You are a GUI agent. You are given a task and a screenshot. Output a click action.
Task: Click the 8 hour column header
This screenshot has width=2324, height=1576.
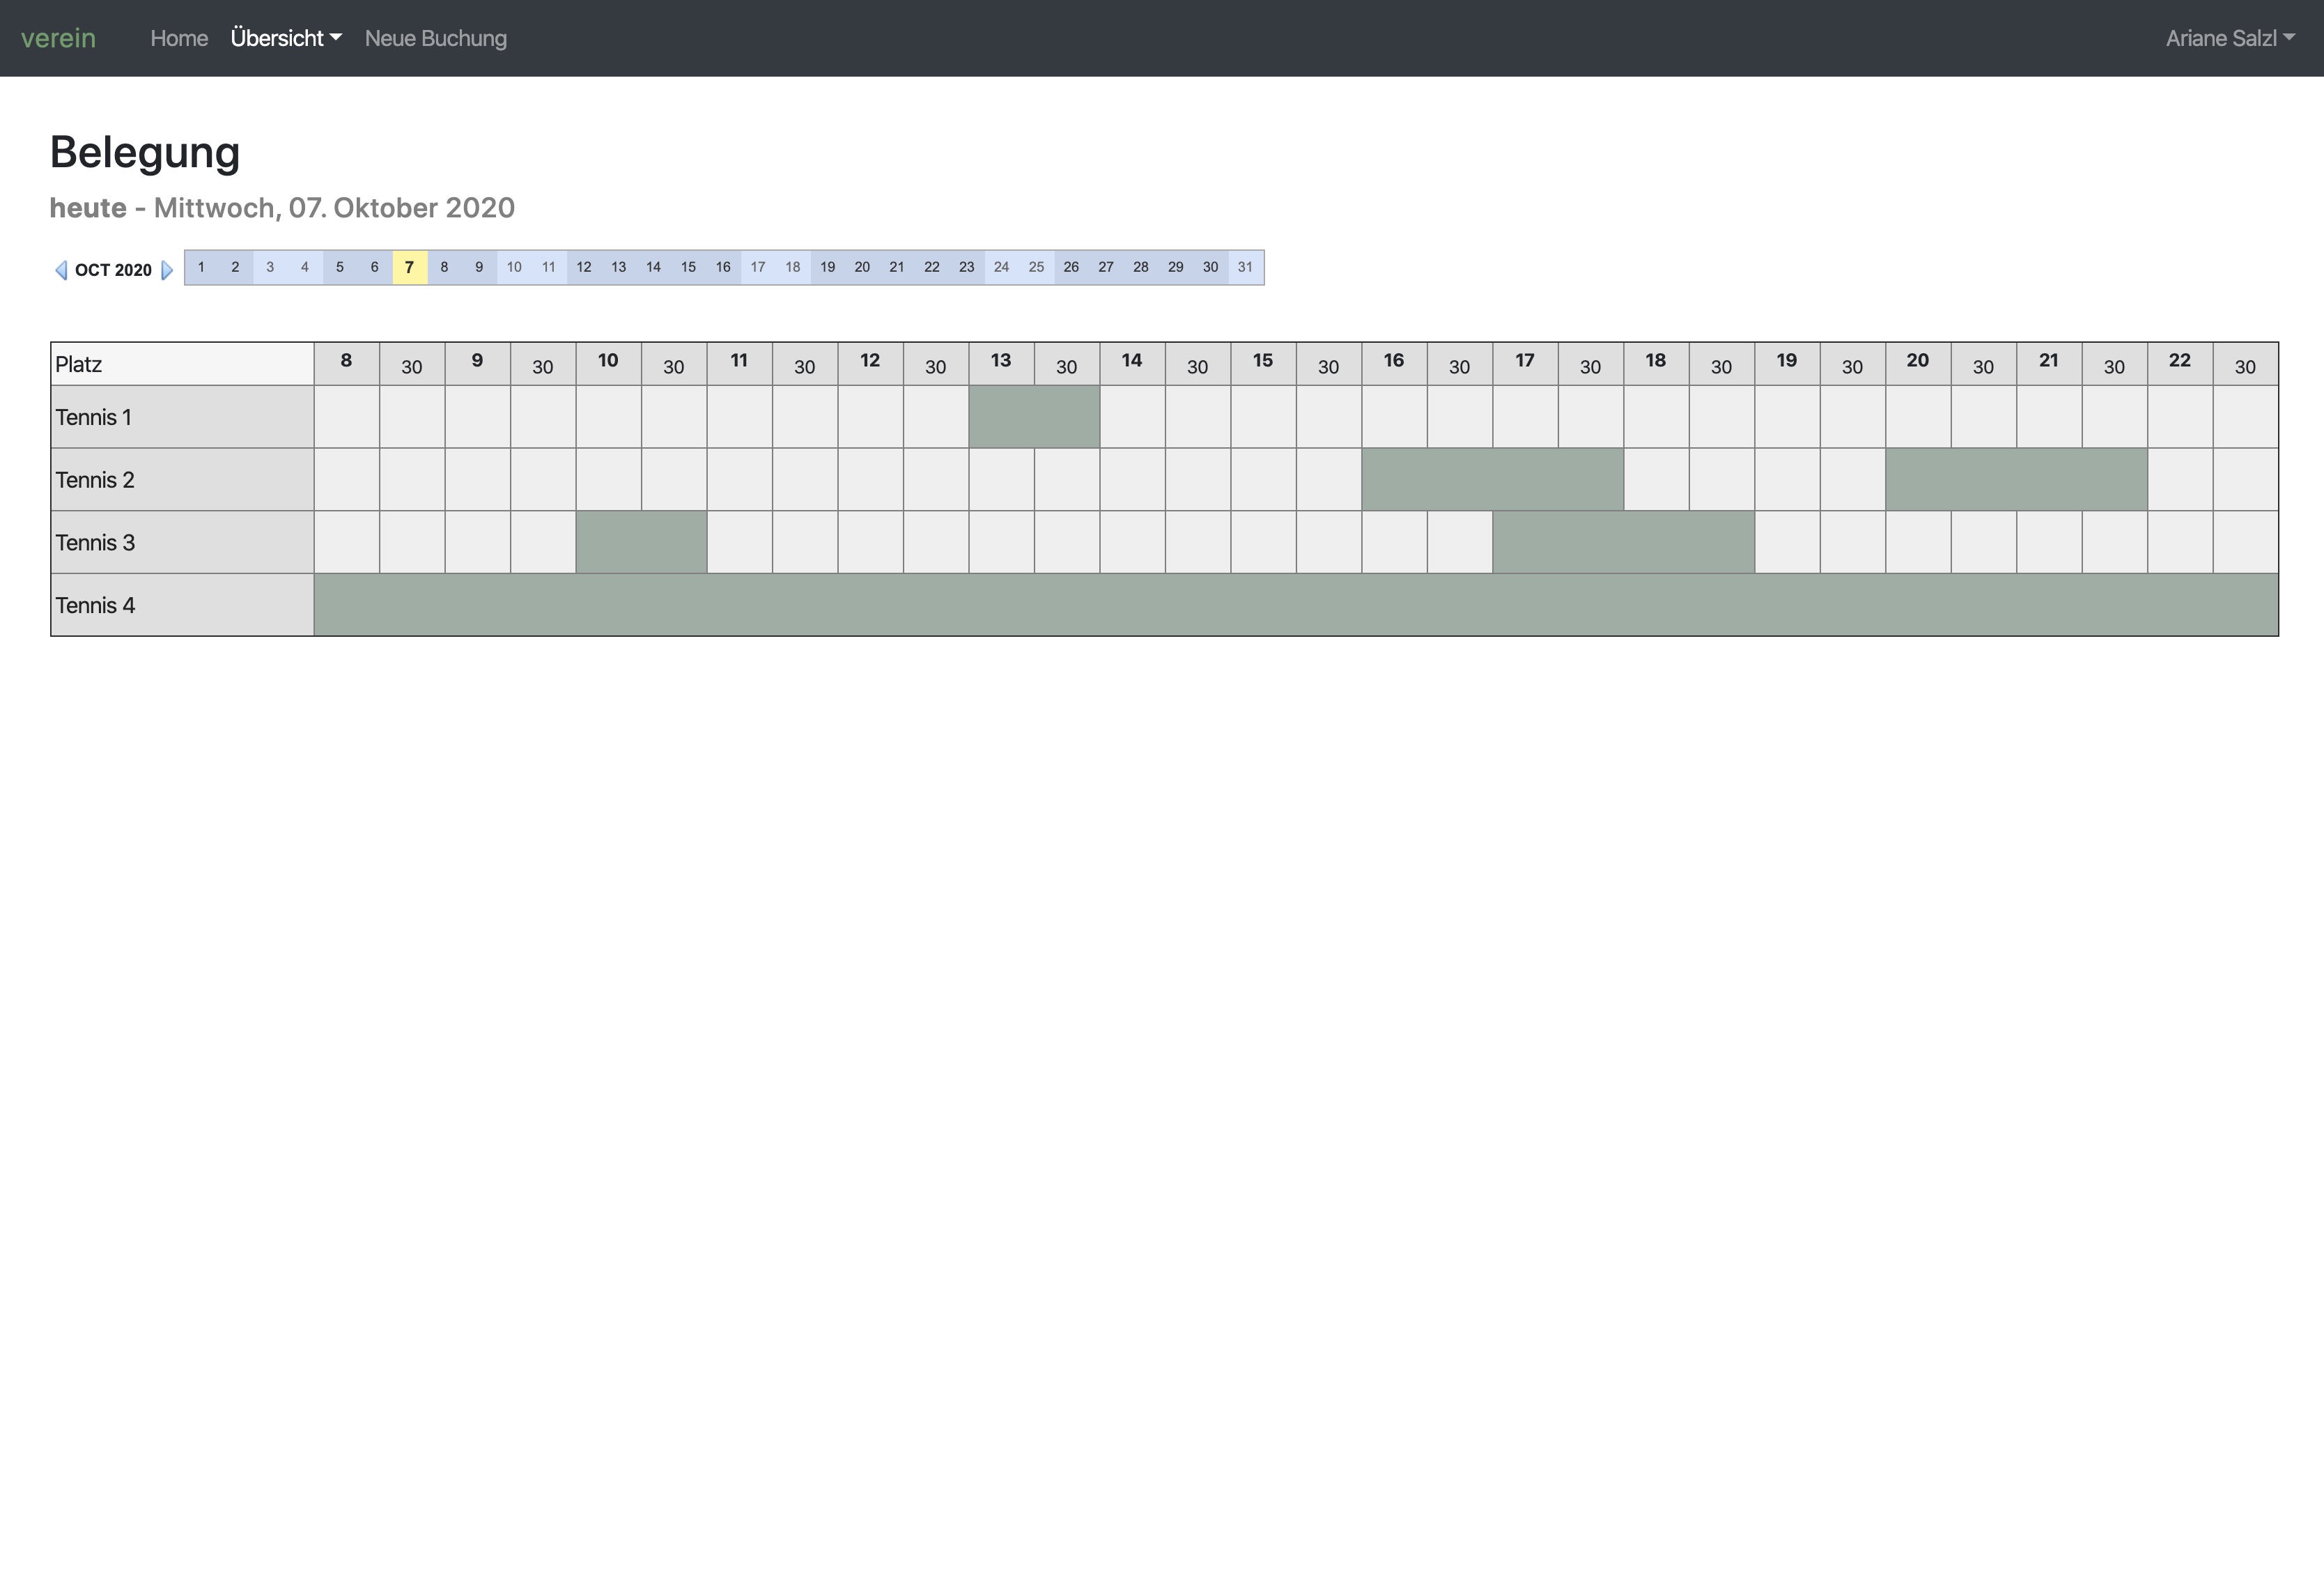click(347, 364)
